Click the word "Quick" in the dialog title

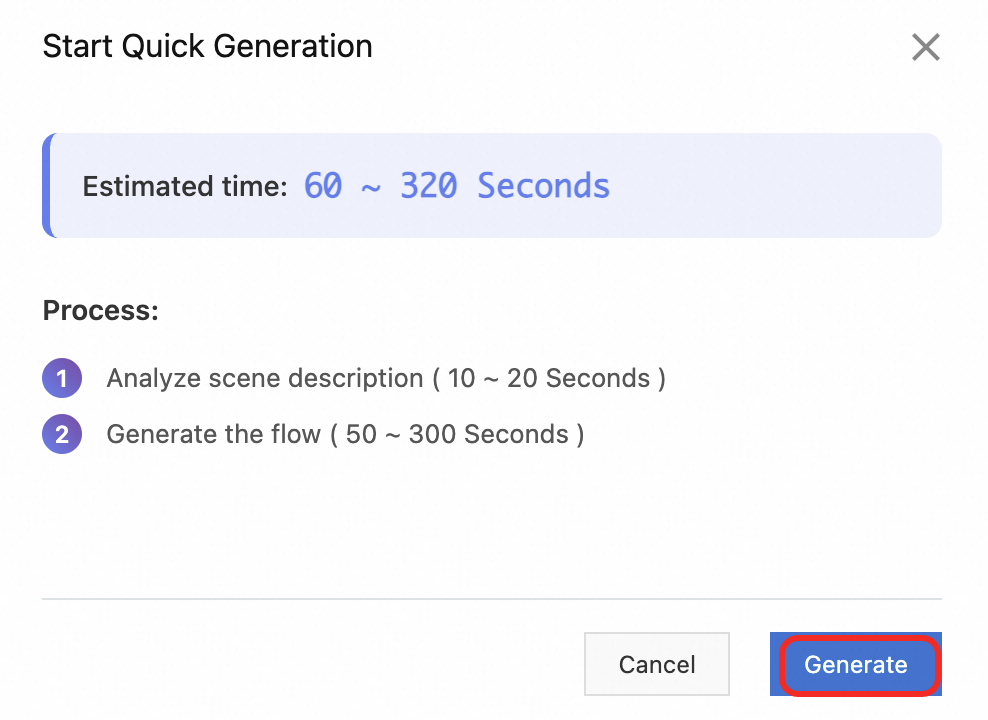[162, 46]
